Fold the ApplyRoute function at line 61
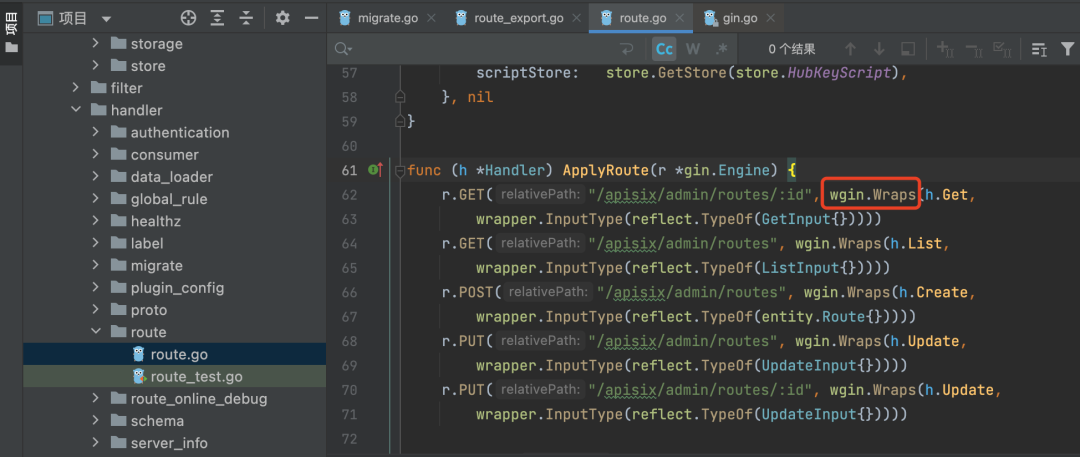1080x457 pixels. (400, 170)
